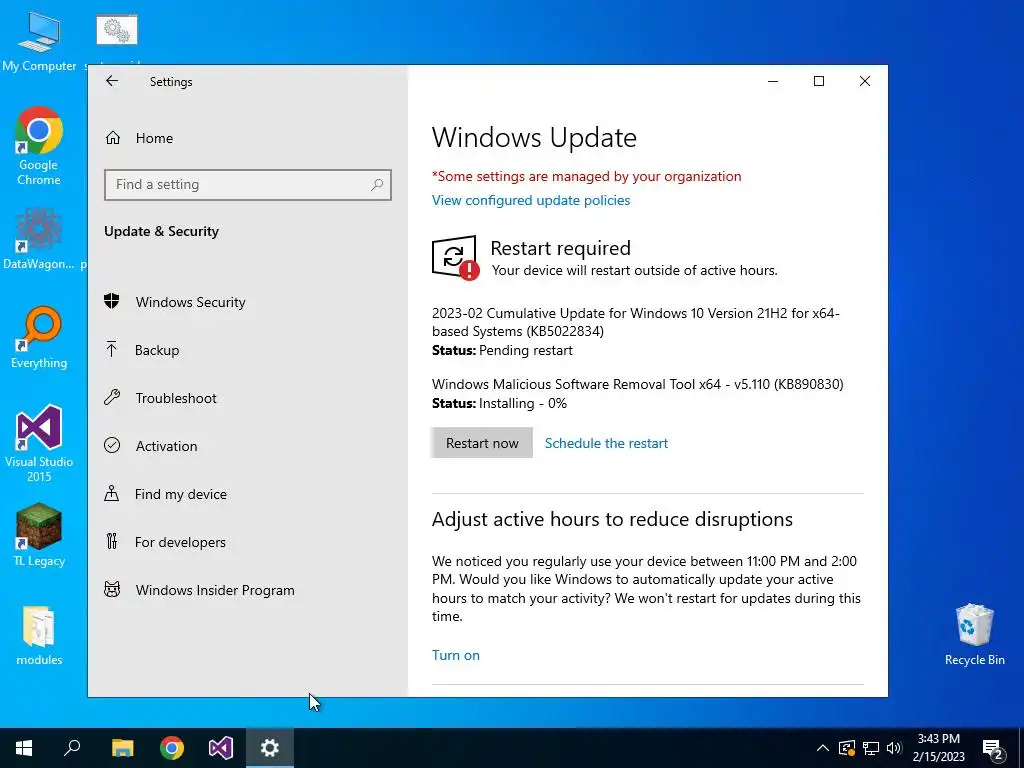This screenshot has width=1024, height=768.
Task: Click the Backup upload arrow icon
Action: click(112, 349)
